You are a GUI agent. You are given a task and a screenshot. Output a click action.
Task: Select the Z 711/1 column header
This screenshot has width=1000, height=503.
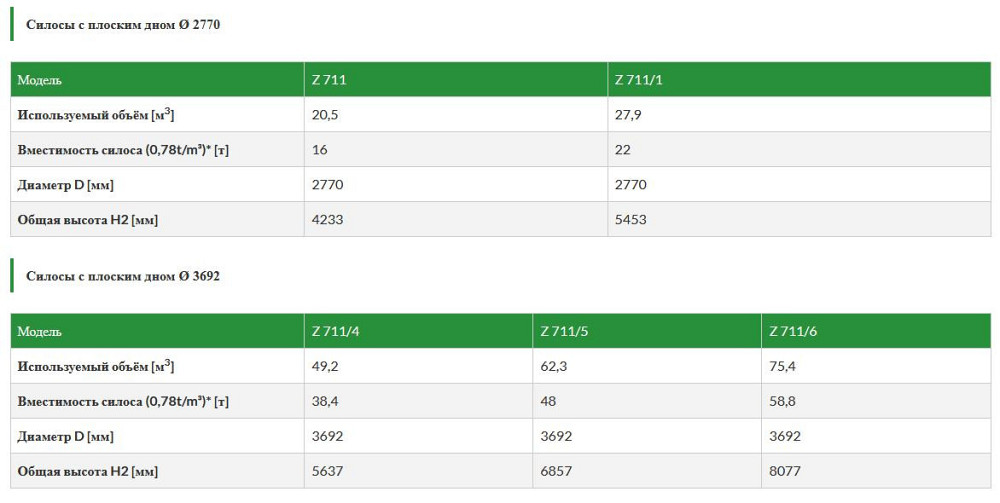[x=638, y=80]
